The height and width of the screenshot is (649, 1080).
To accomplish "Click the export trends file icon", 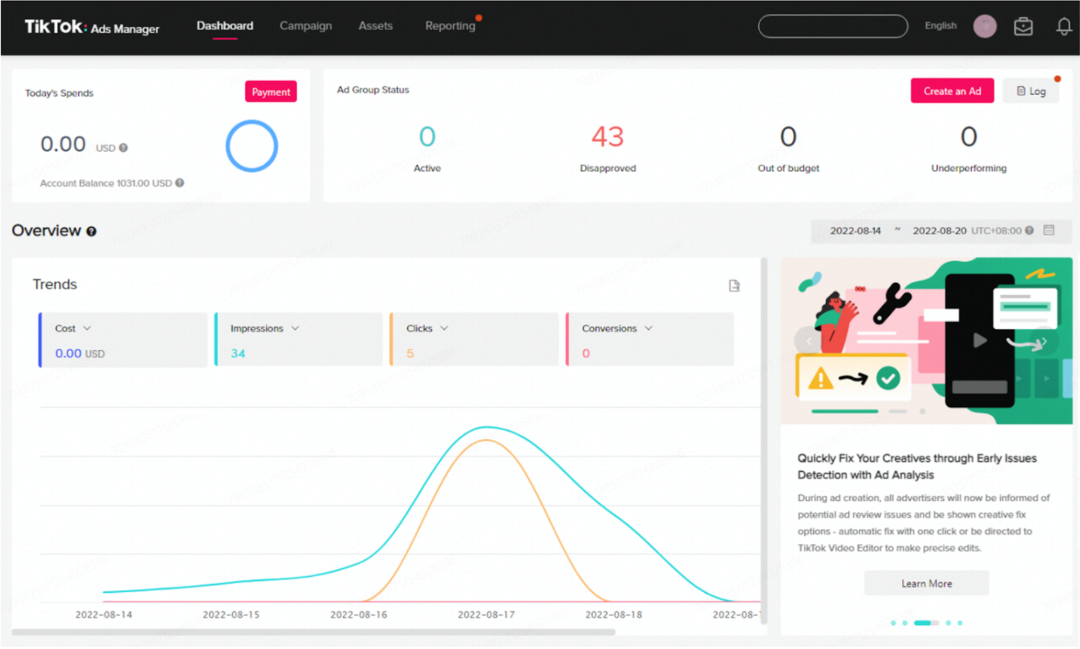I will 734,286.
